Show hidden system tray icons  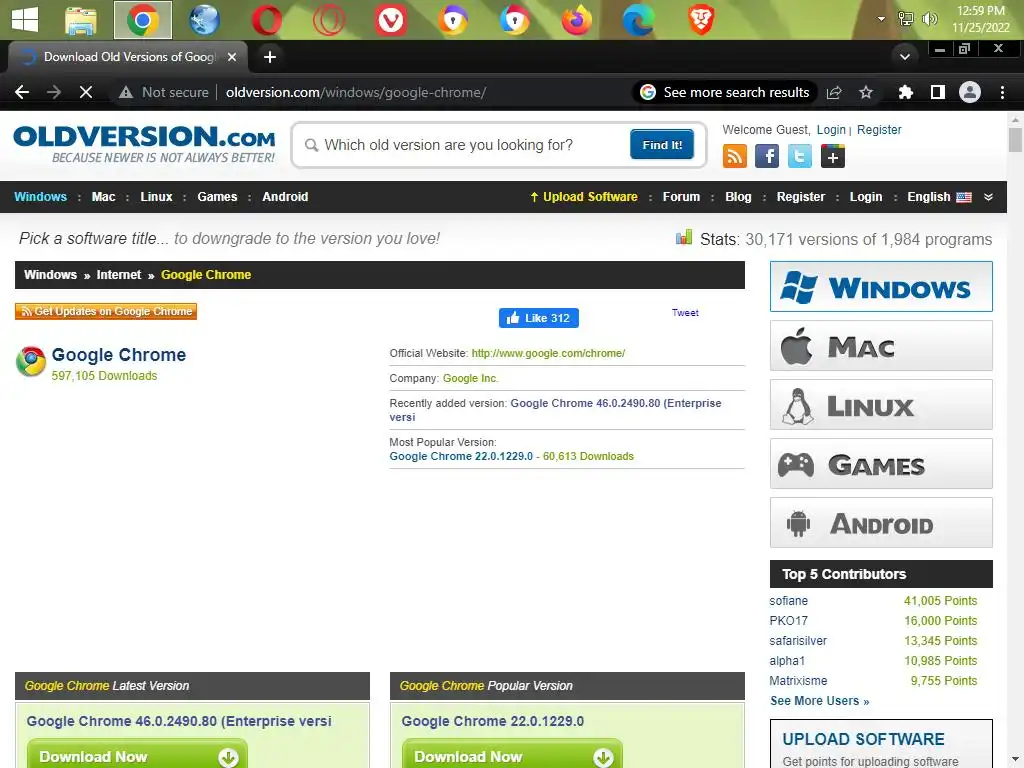(x=881, y=19)
